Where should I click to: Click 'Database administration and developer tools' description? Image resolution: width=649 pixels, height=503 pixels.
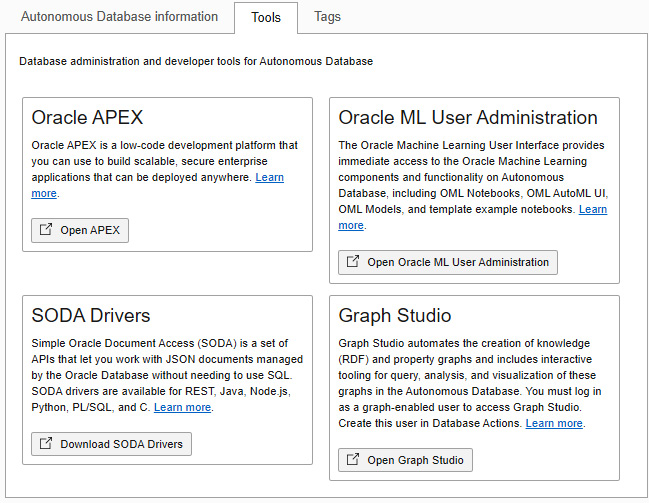(196, 61)
